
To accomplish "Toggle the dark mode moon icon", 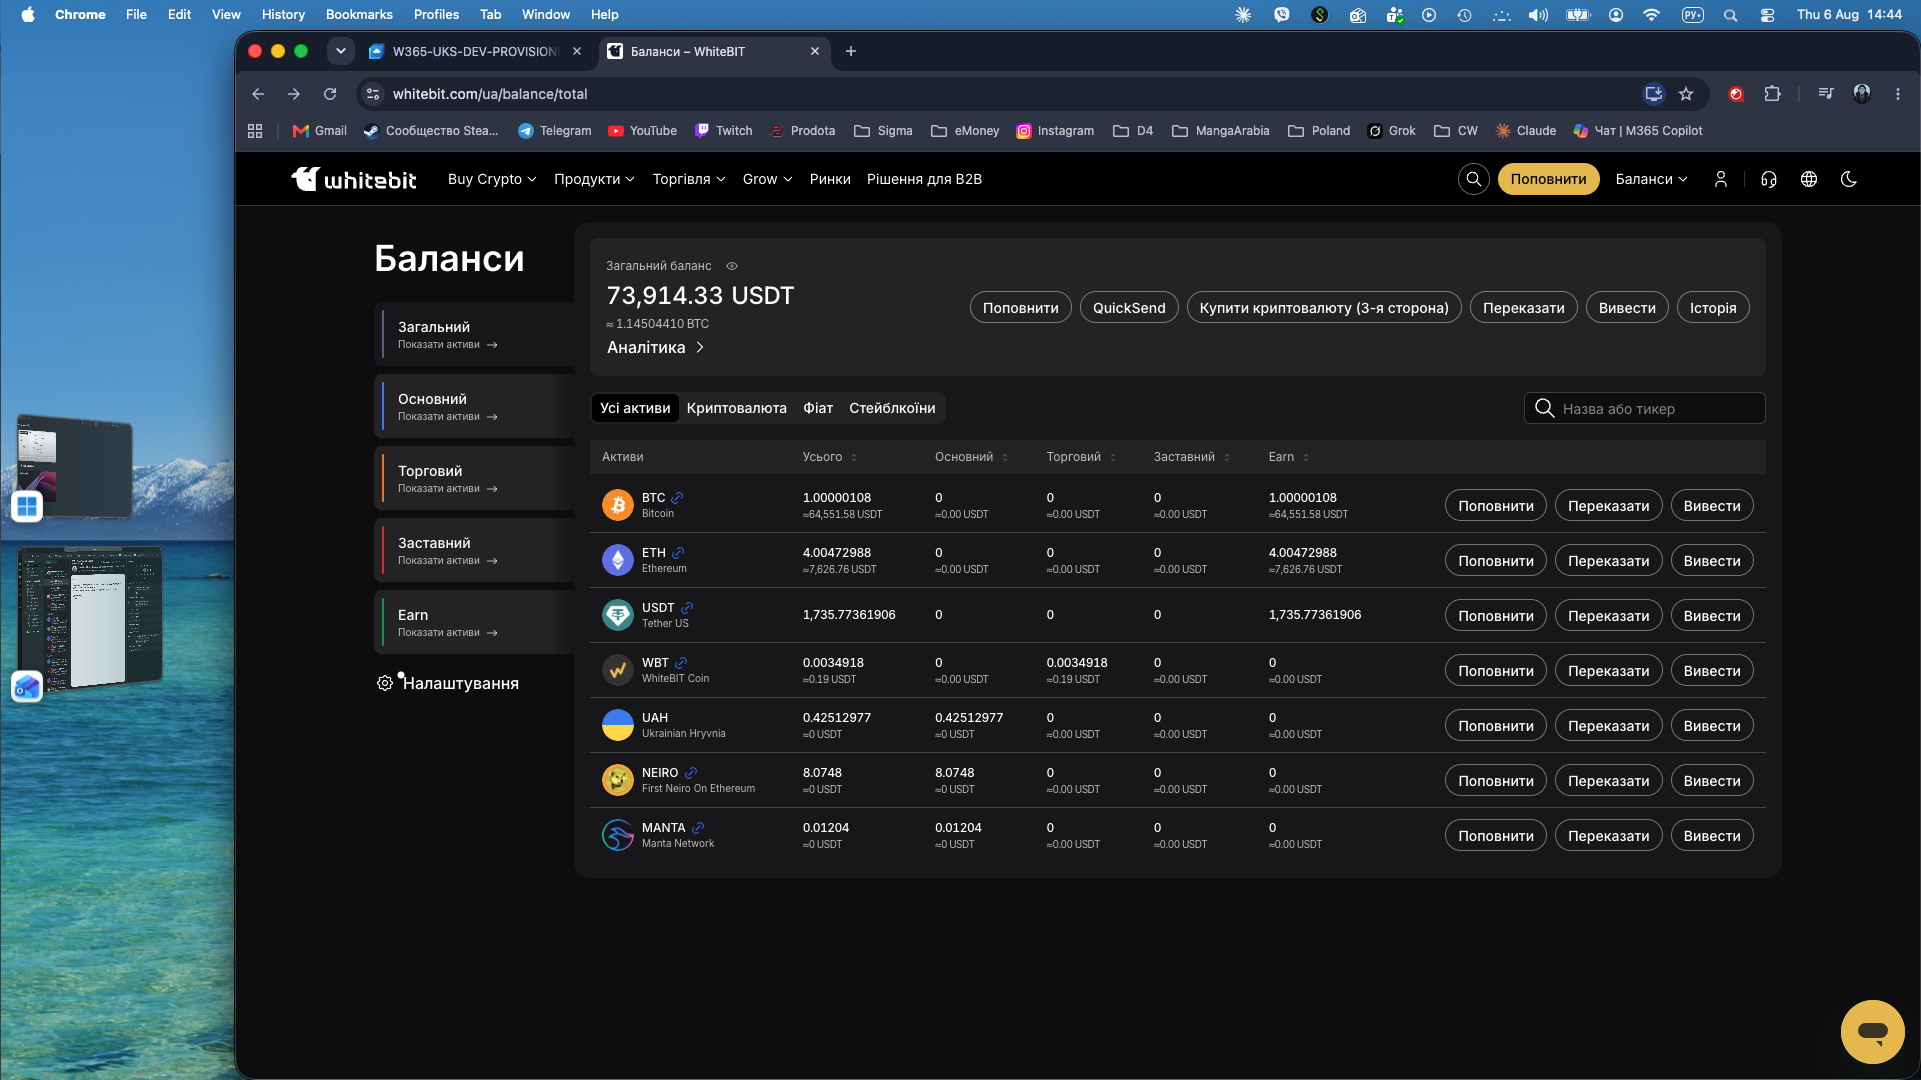I will (x=1849, y=179).
